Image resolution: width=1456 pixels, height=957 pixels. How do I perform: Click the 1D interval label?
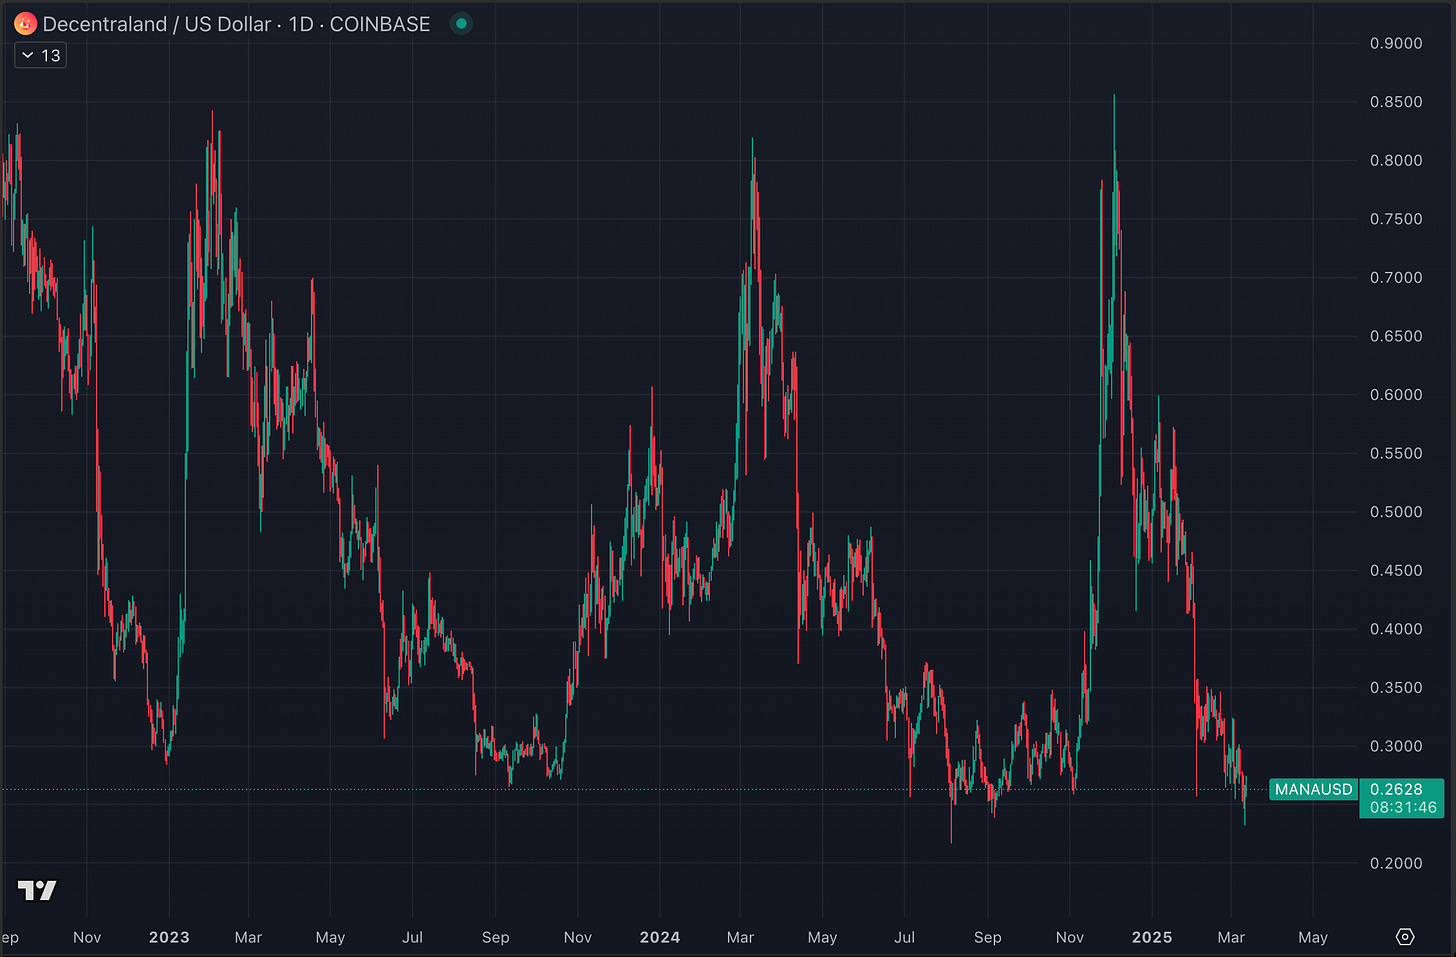point(301,24)
